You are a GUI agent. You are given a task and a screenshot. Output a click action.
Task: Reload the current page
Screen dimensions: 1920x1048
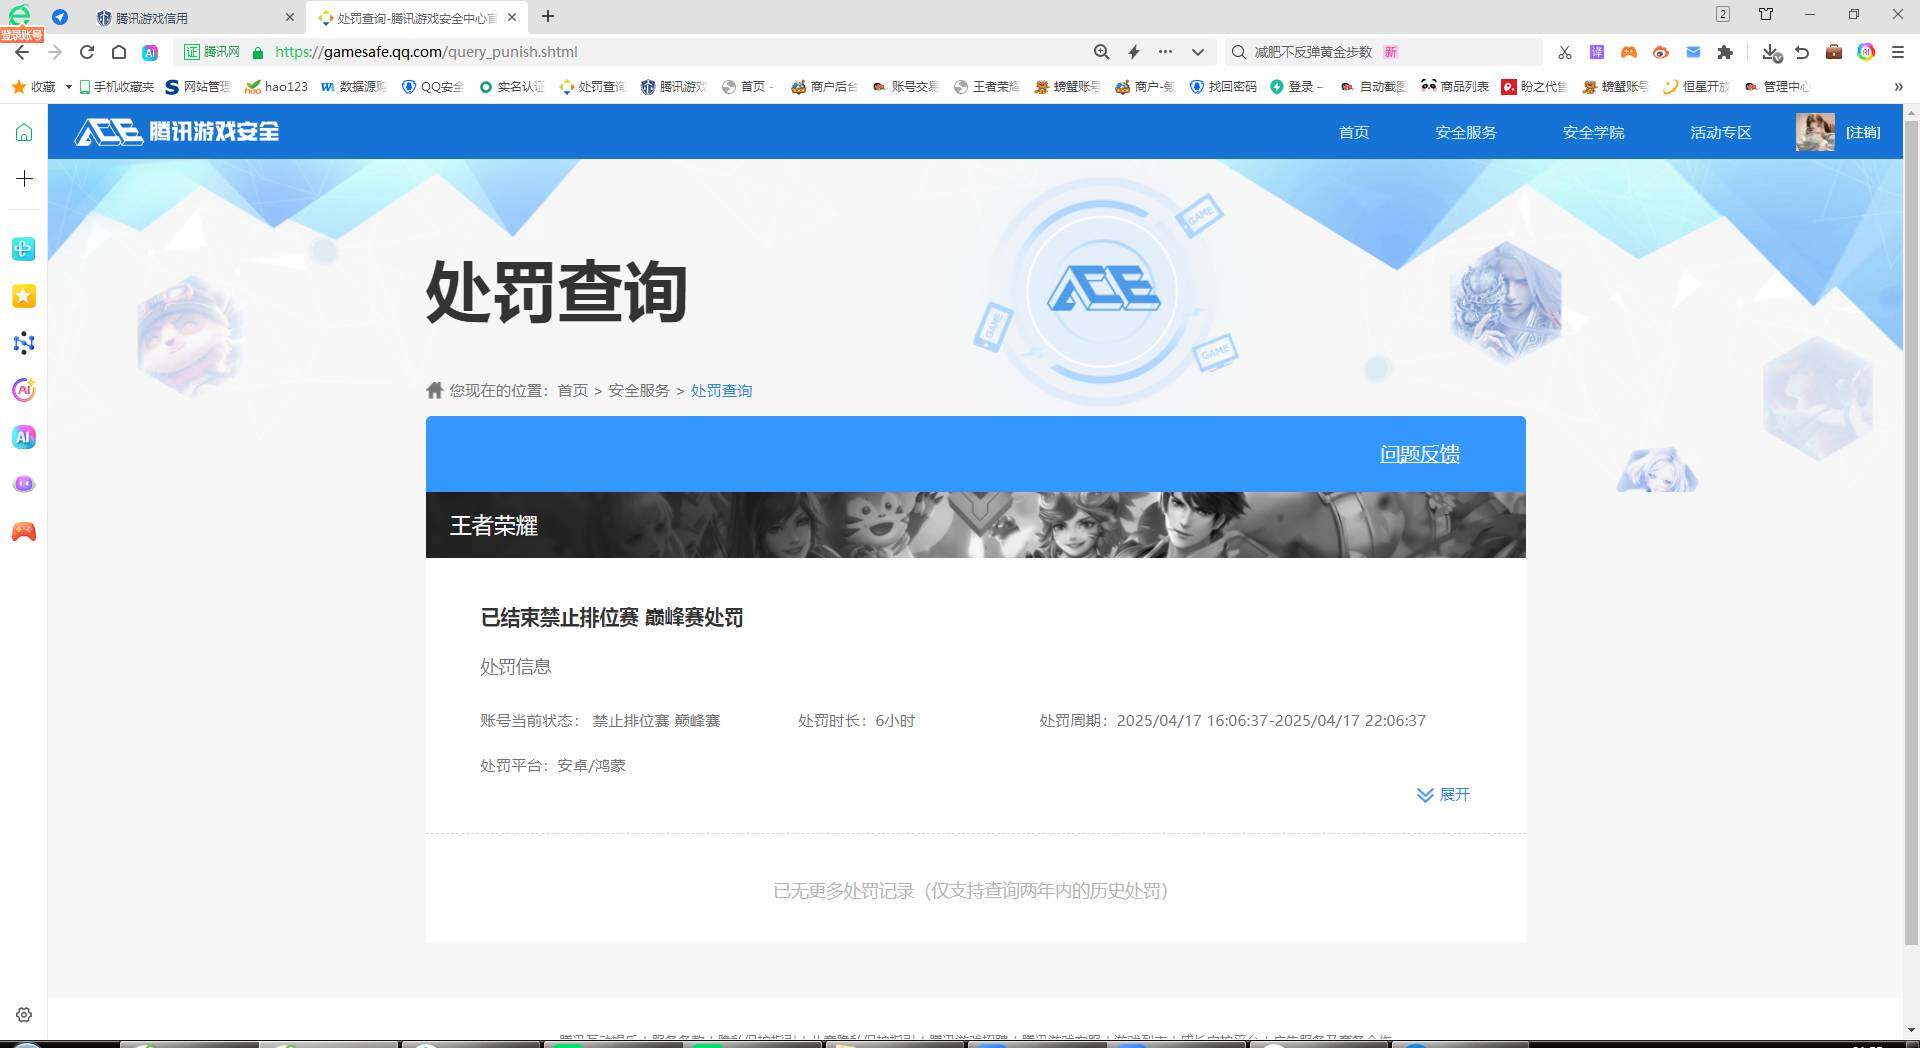pos(87,52)
